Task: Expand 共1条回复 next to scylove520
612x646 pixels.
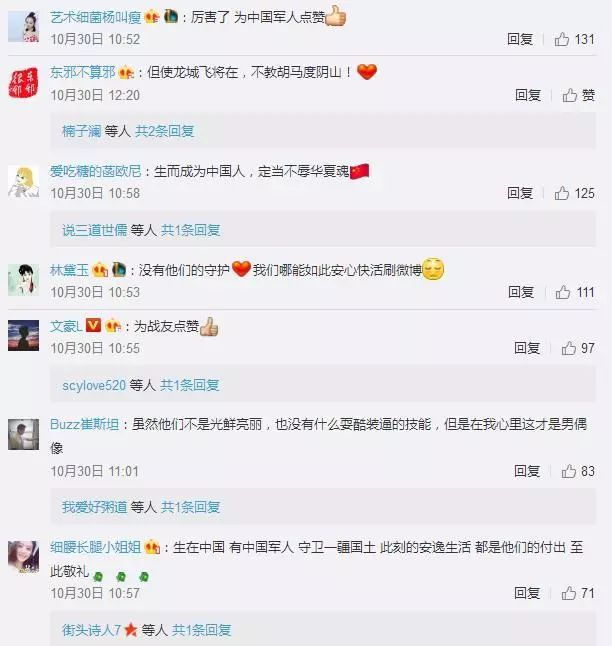Action: pos(190,385)
